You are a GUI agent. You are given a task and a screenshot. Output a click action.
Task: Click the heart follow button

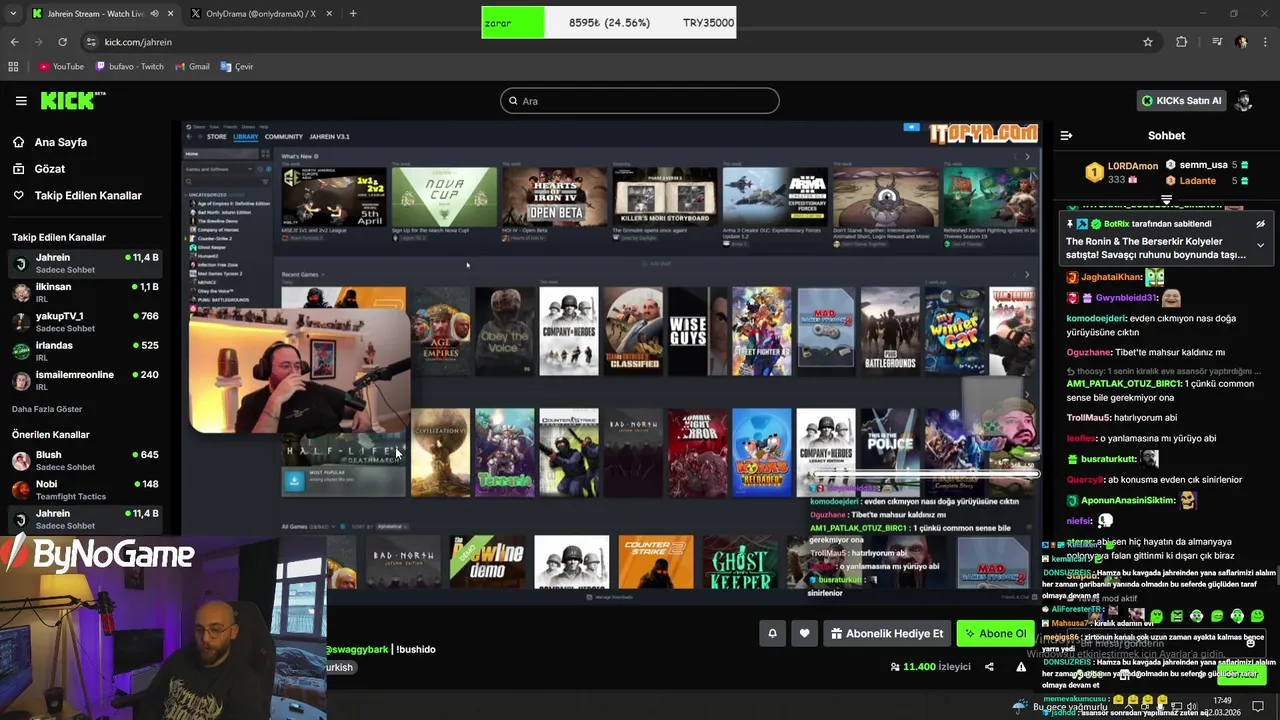click(804, 633)
